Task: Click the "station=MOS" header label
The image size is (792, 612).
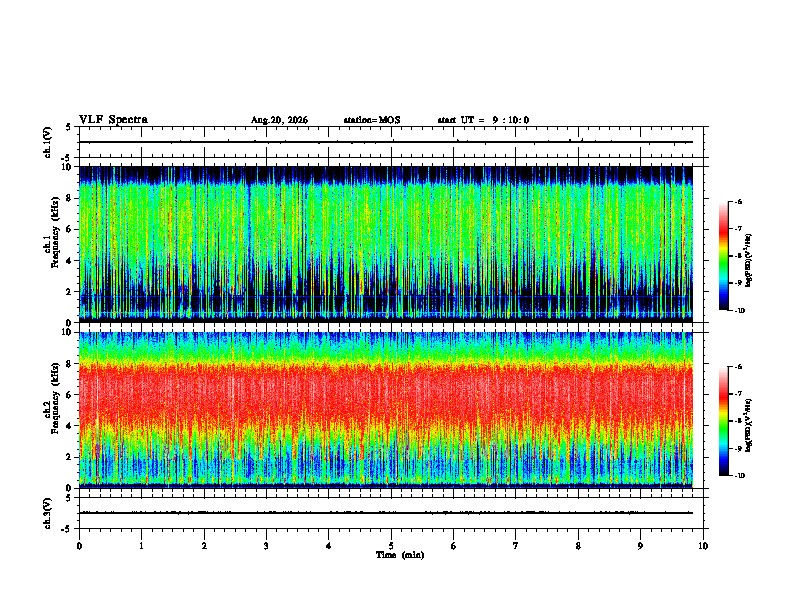Action: [x=372, y=120]
